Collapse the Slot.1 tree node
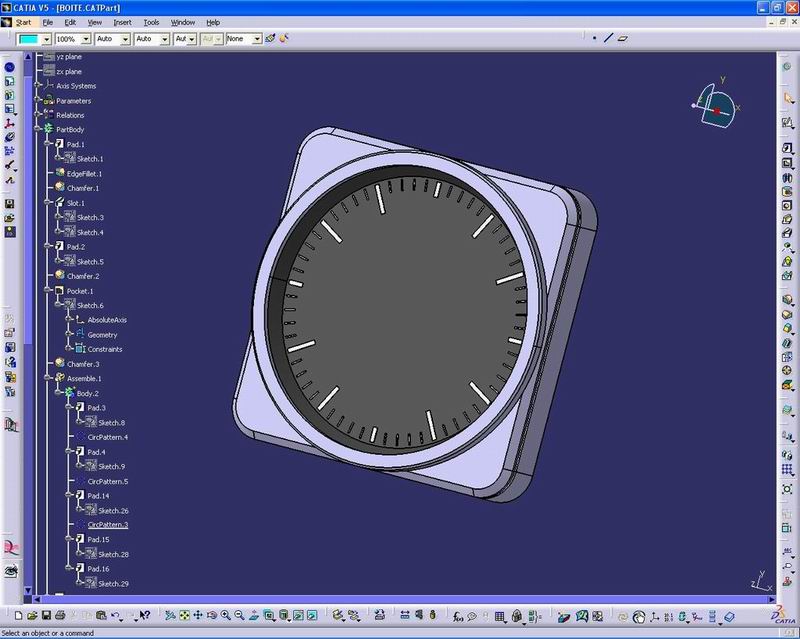Image resolution: width=800 pixels, height=639 pixels. [48, 203]
